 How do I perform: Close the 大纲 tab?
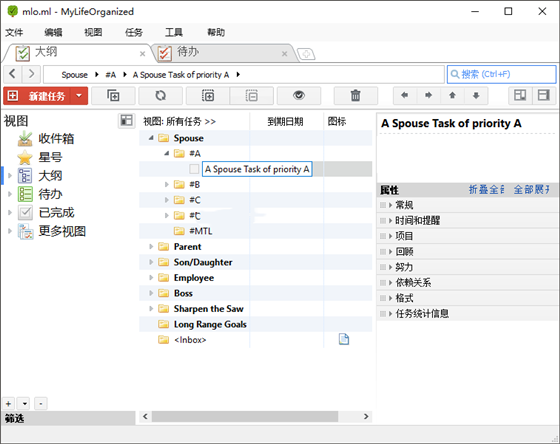tap(142, 54)
